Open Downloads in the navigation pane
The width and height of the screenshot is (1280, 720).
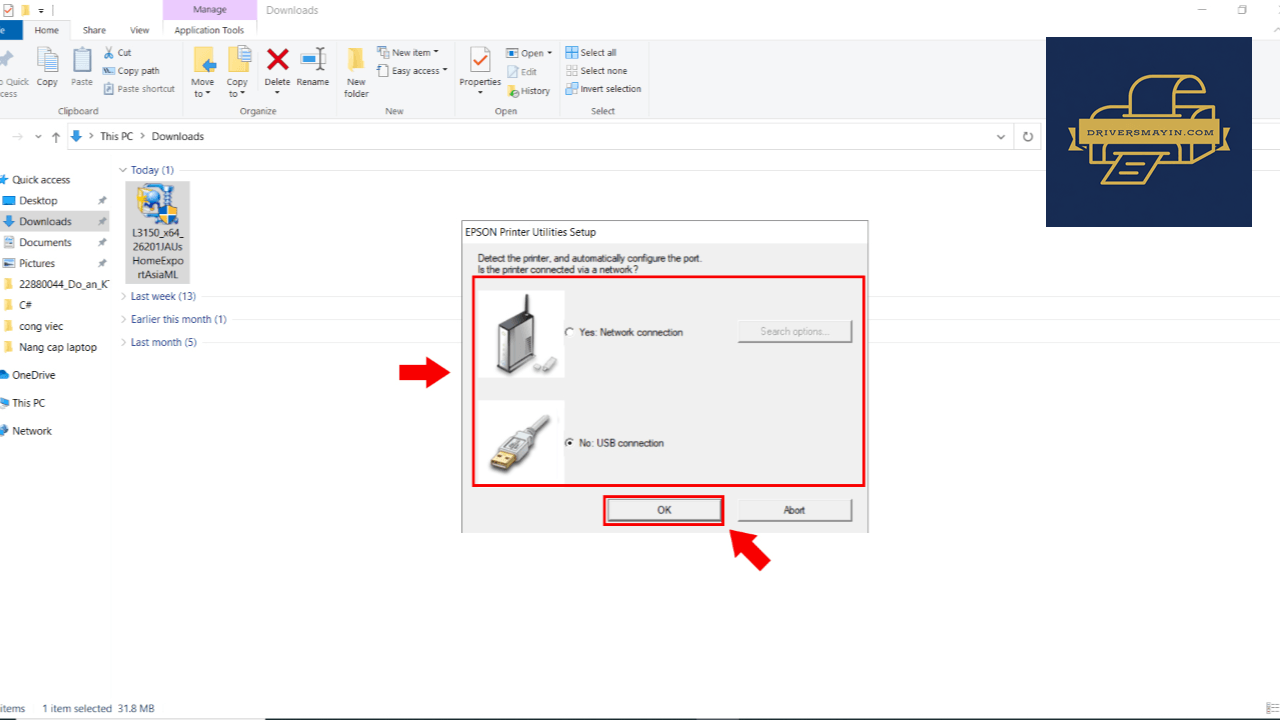[x=45, y=222]
